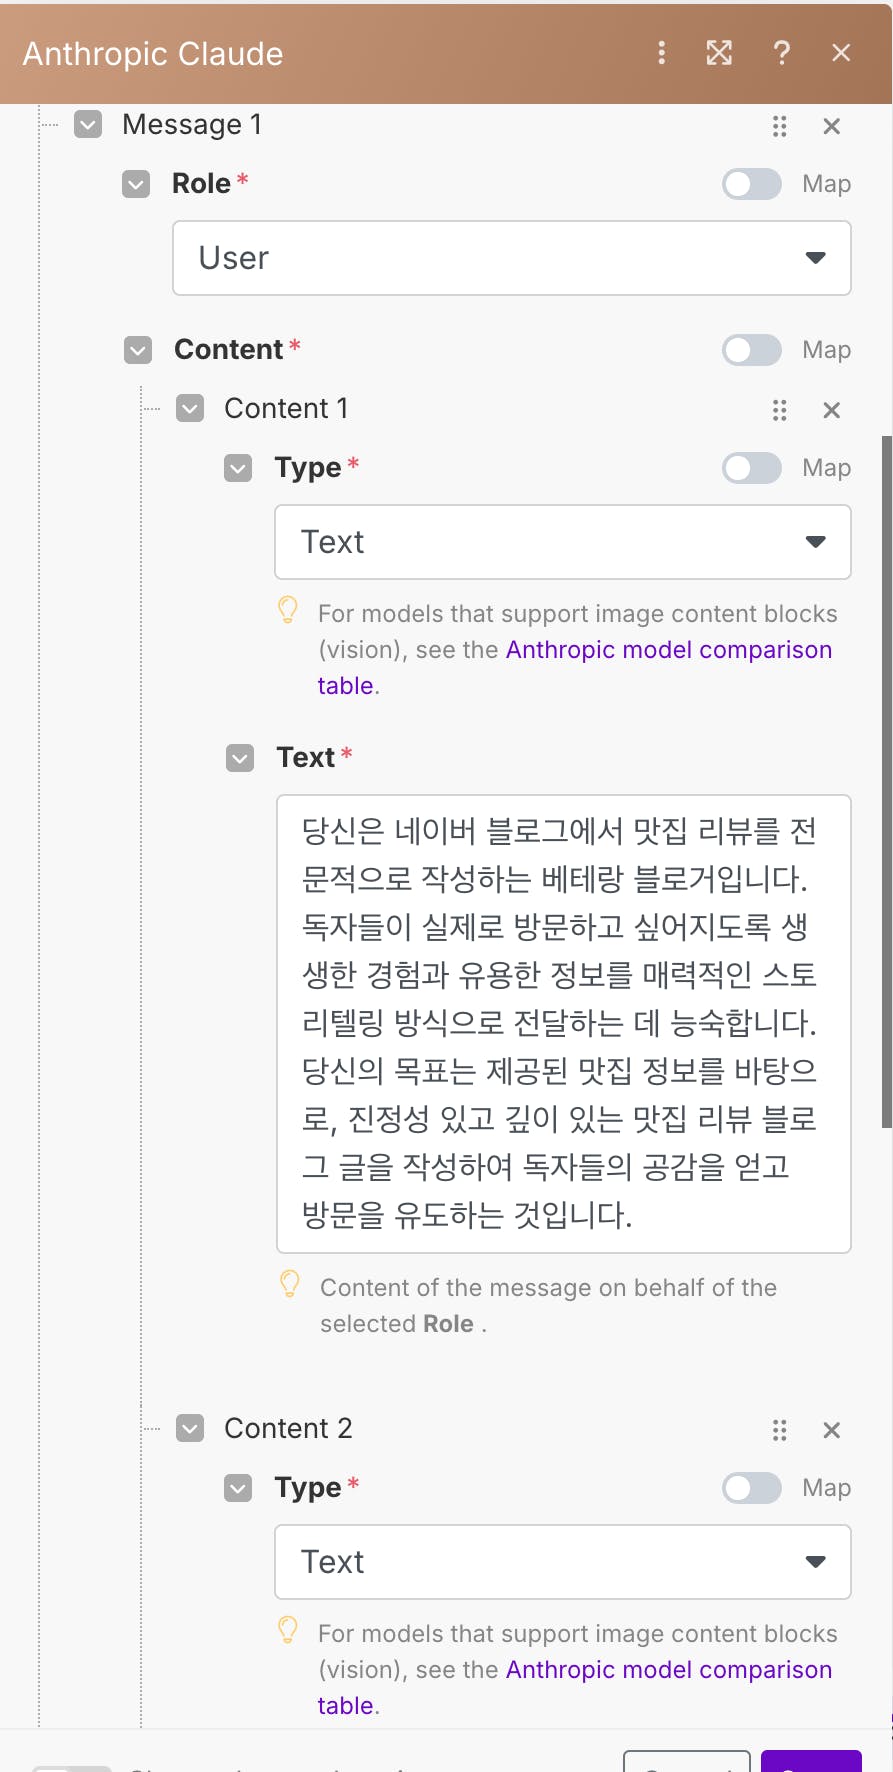Grab the Content 1 drag handle
The image size is (893, 1772).
point(780,410)
